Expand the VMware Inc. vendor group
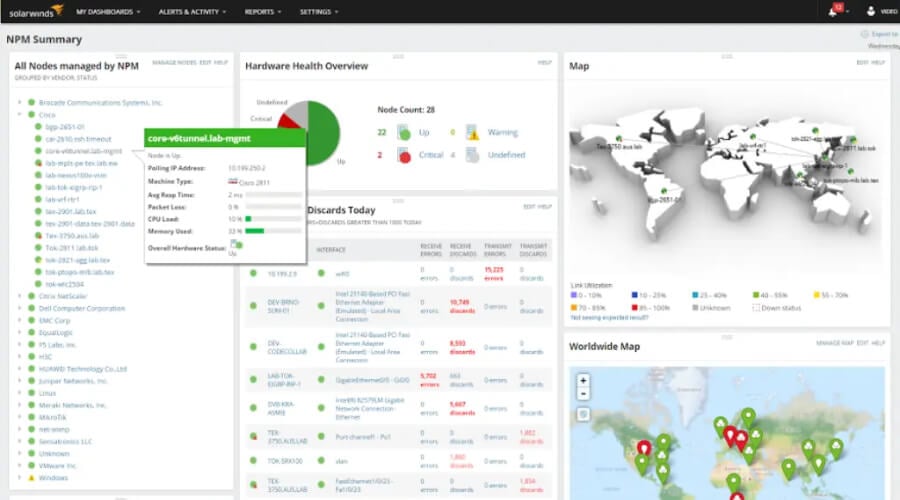The image size is (900, 500). (x=20, y=465)
